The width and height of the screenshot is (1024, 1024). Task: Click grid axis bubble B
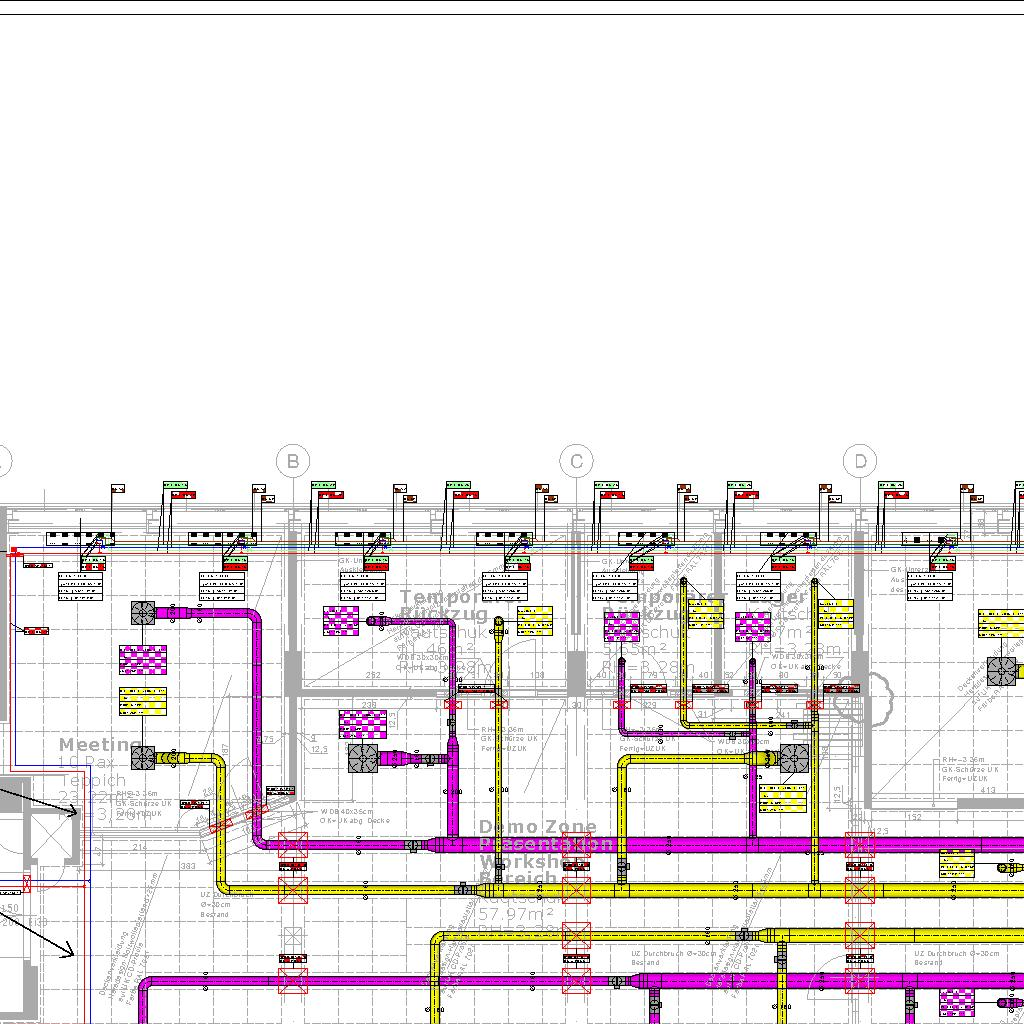coord(293,461)
